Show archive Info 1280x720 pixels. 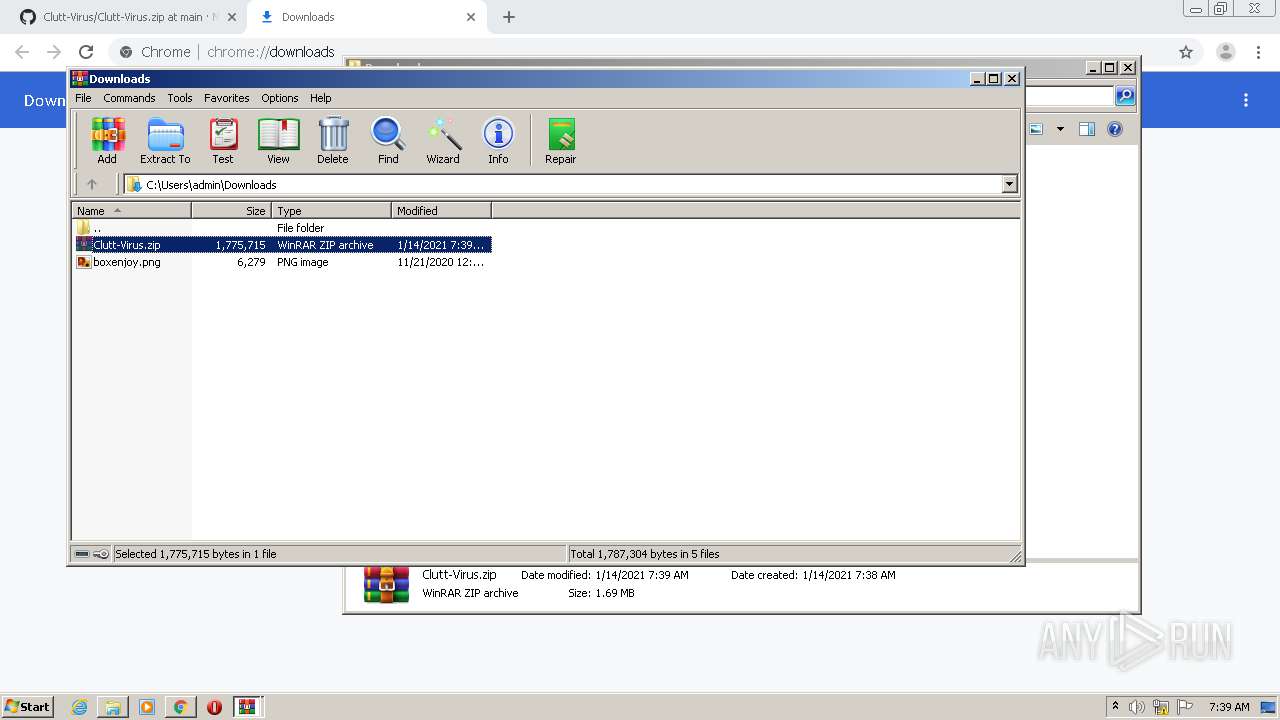point(498,141)
